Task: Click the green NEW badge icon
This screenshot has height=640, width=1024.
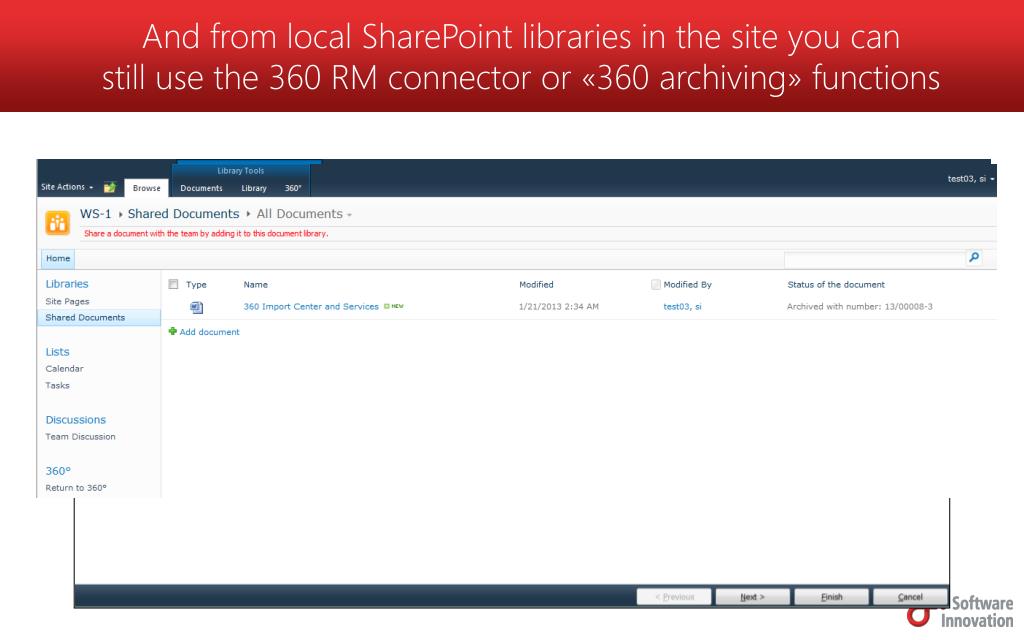Action: click(x=394, y=306)
